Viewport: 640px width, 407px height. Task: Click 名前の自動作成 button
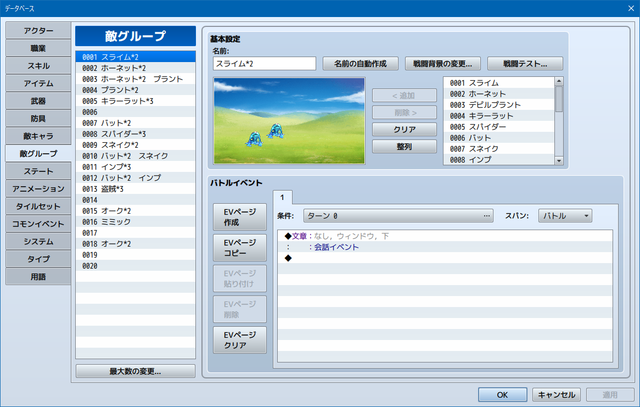pyautogui.click(x=360, y=64)
